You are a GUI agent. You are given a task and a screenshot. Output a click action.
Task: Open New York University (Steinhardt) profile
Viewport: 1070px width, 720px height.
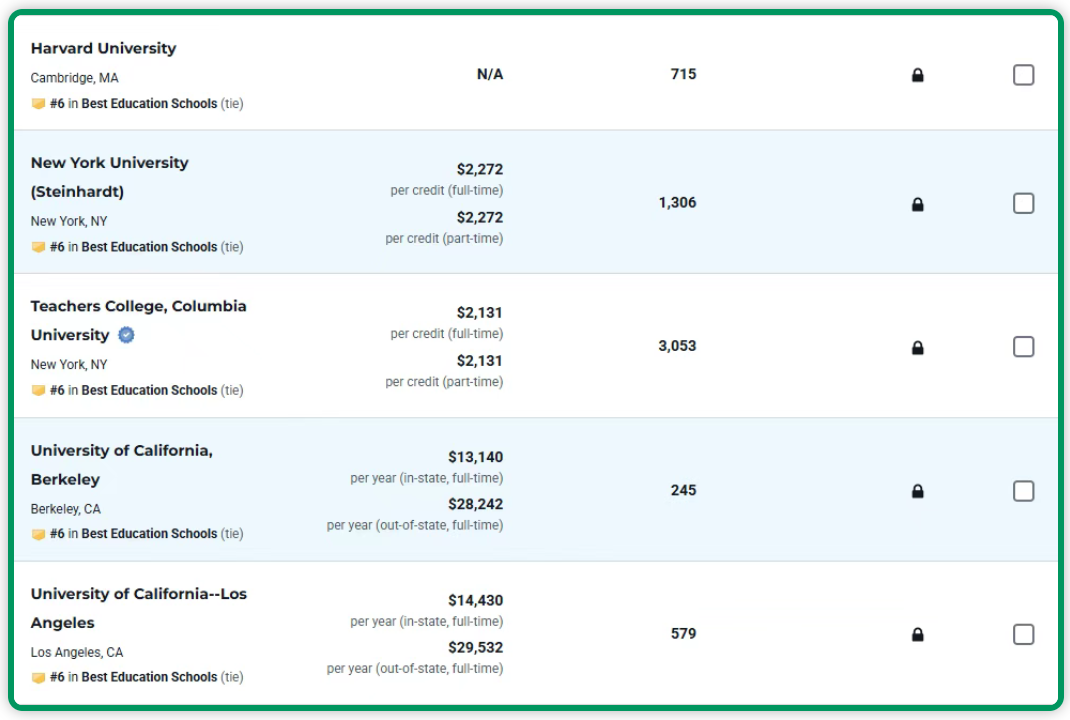click(109, 163)
